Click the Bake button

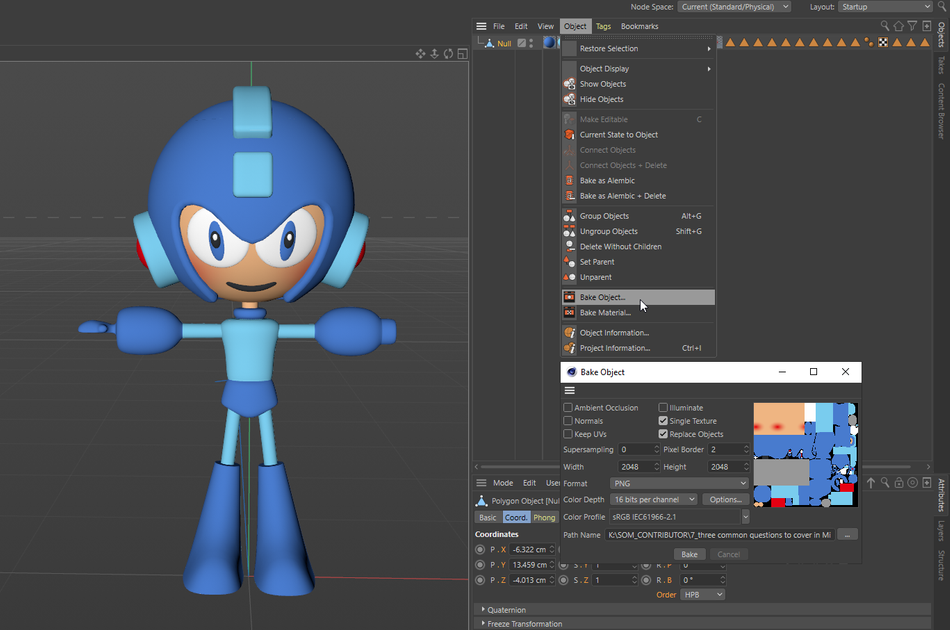[689, 554]
